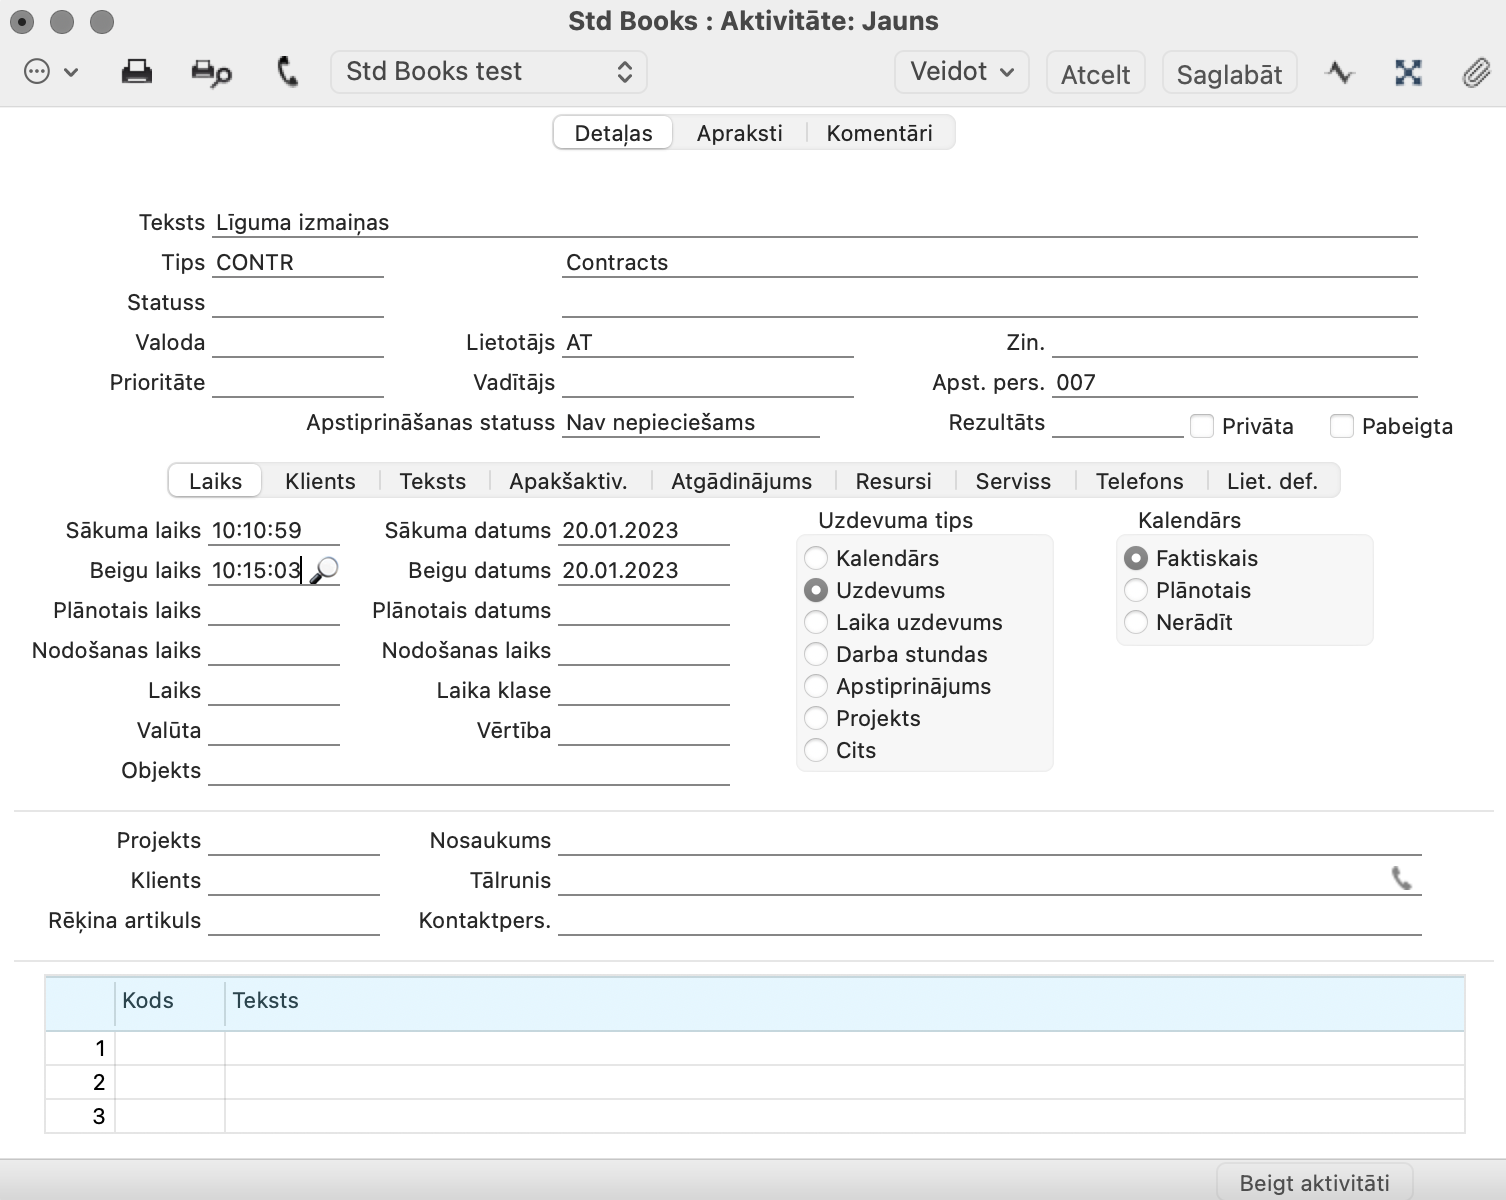Screen dimensions: 1506x1200
Task: Click Kods cell in row 1
Action: point(170,1048)
